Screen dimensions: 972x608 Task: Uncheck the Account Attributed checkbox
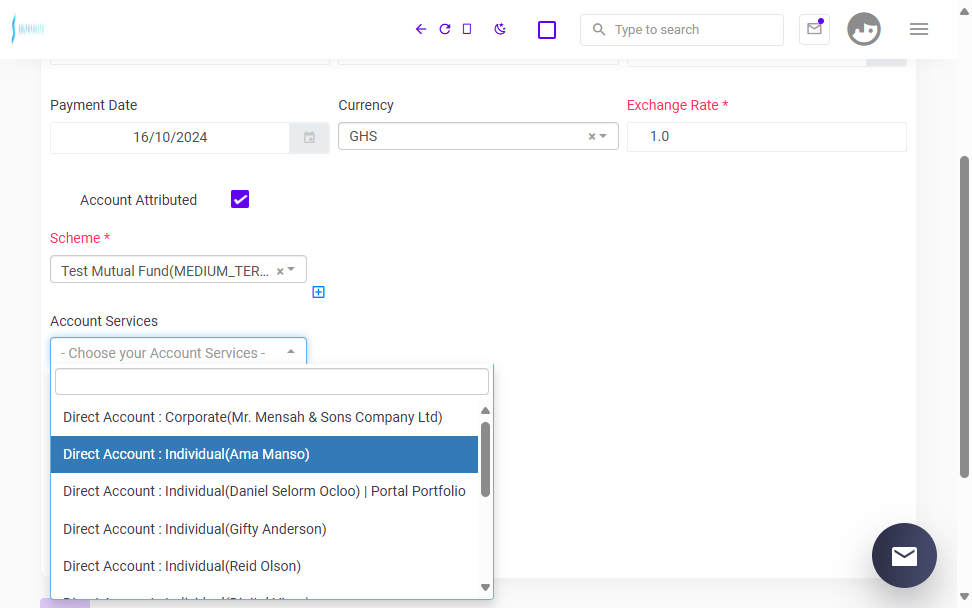tap(240, 199)
